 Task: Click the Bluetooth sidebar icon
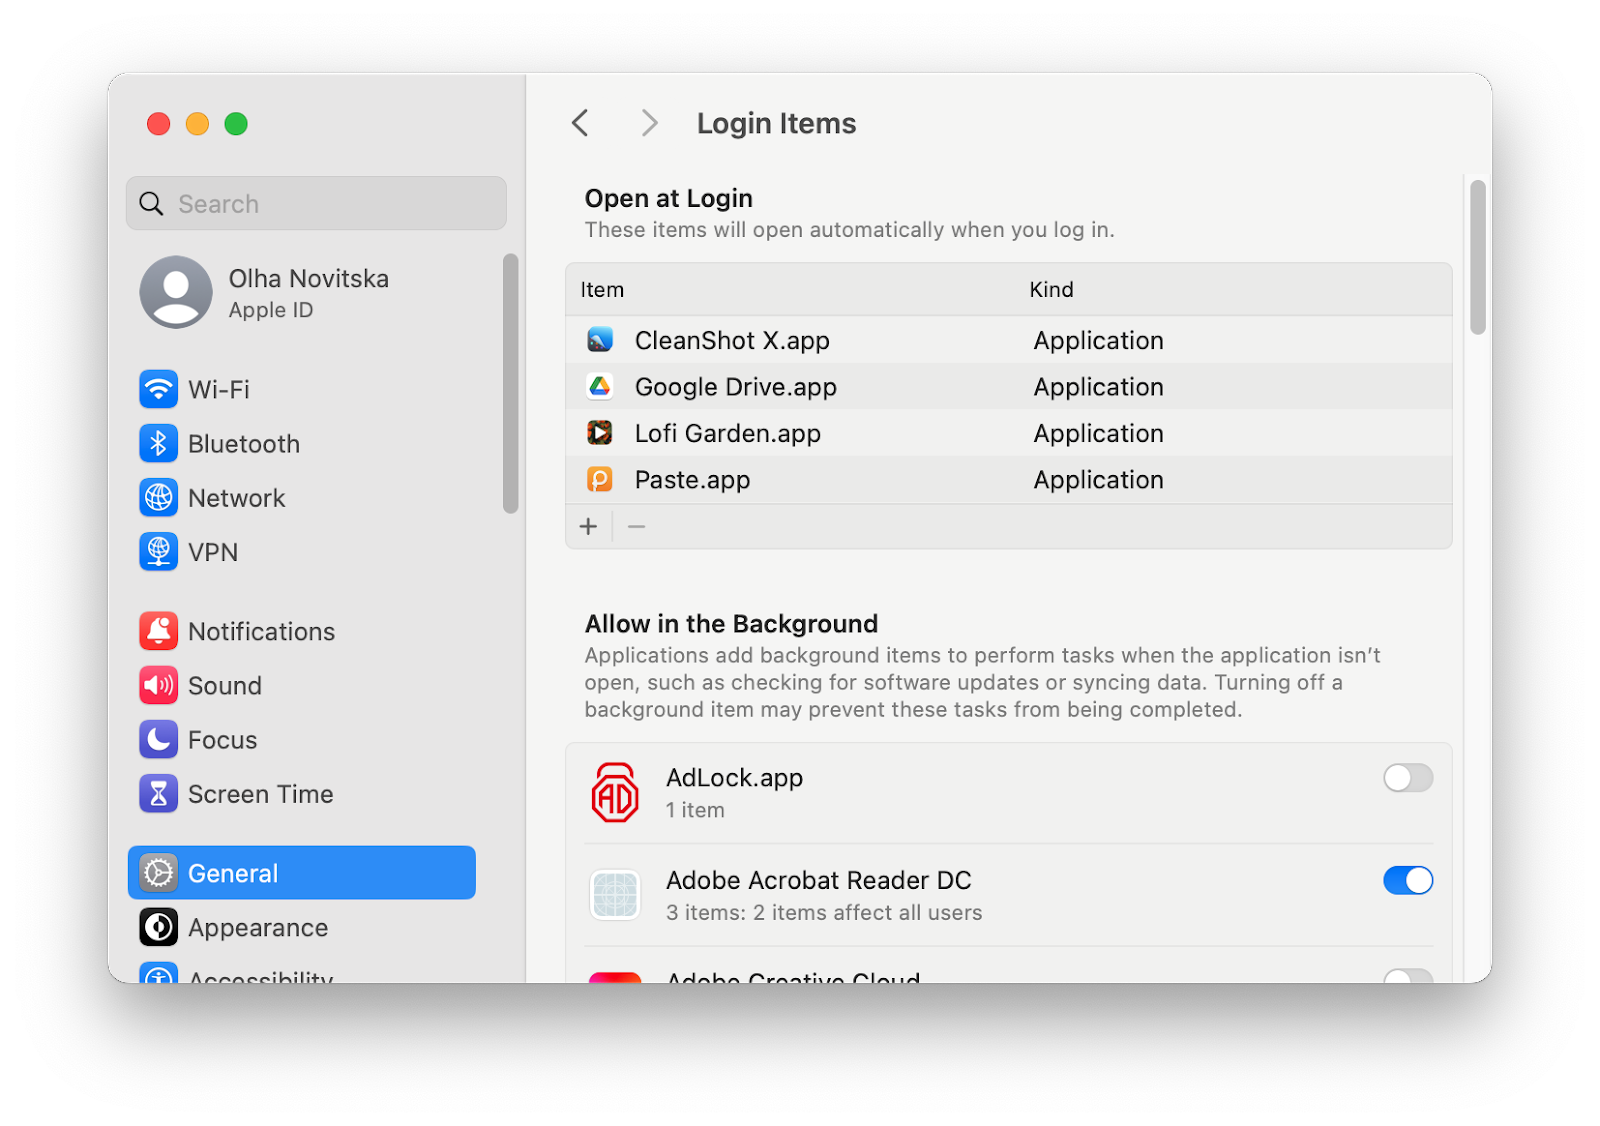coord(158,443)
